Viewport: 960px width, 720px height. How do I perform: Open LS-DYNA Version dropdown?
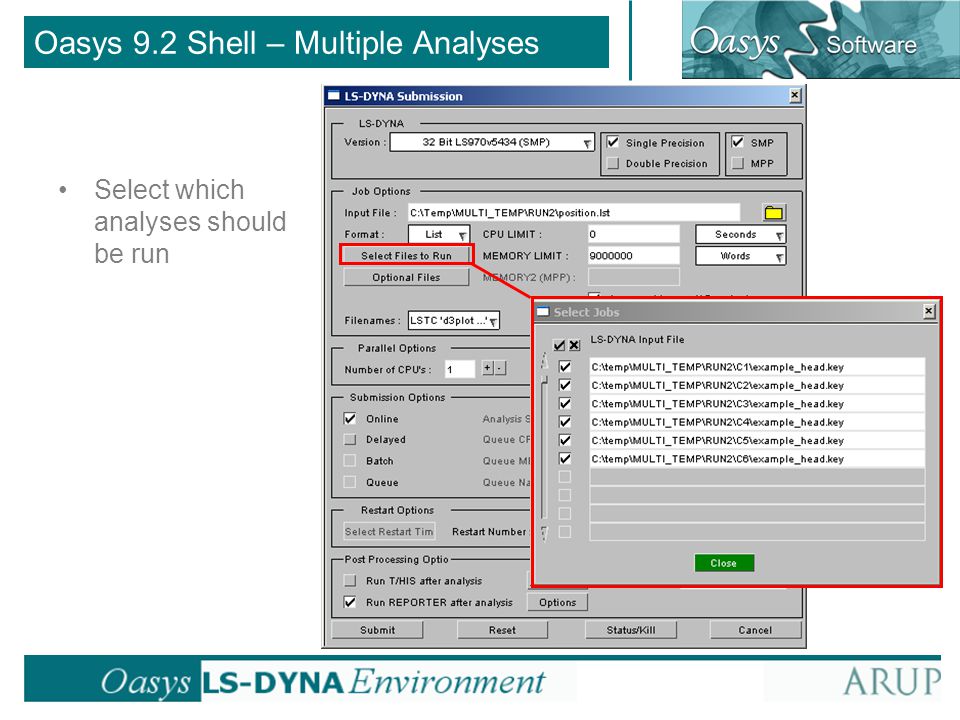pyautogui.click(x=492, y=142)
